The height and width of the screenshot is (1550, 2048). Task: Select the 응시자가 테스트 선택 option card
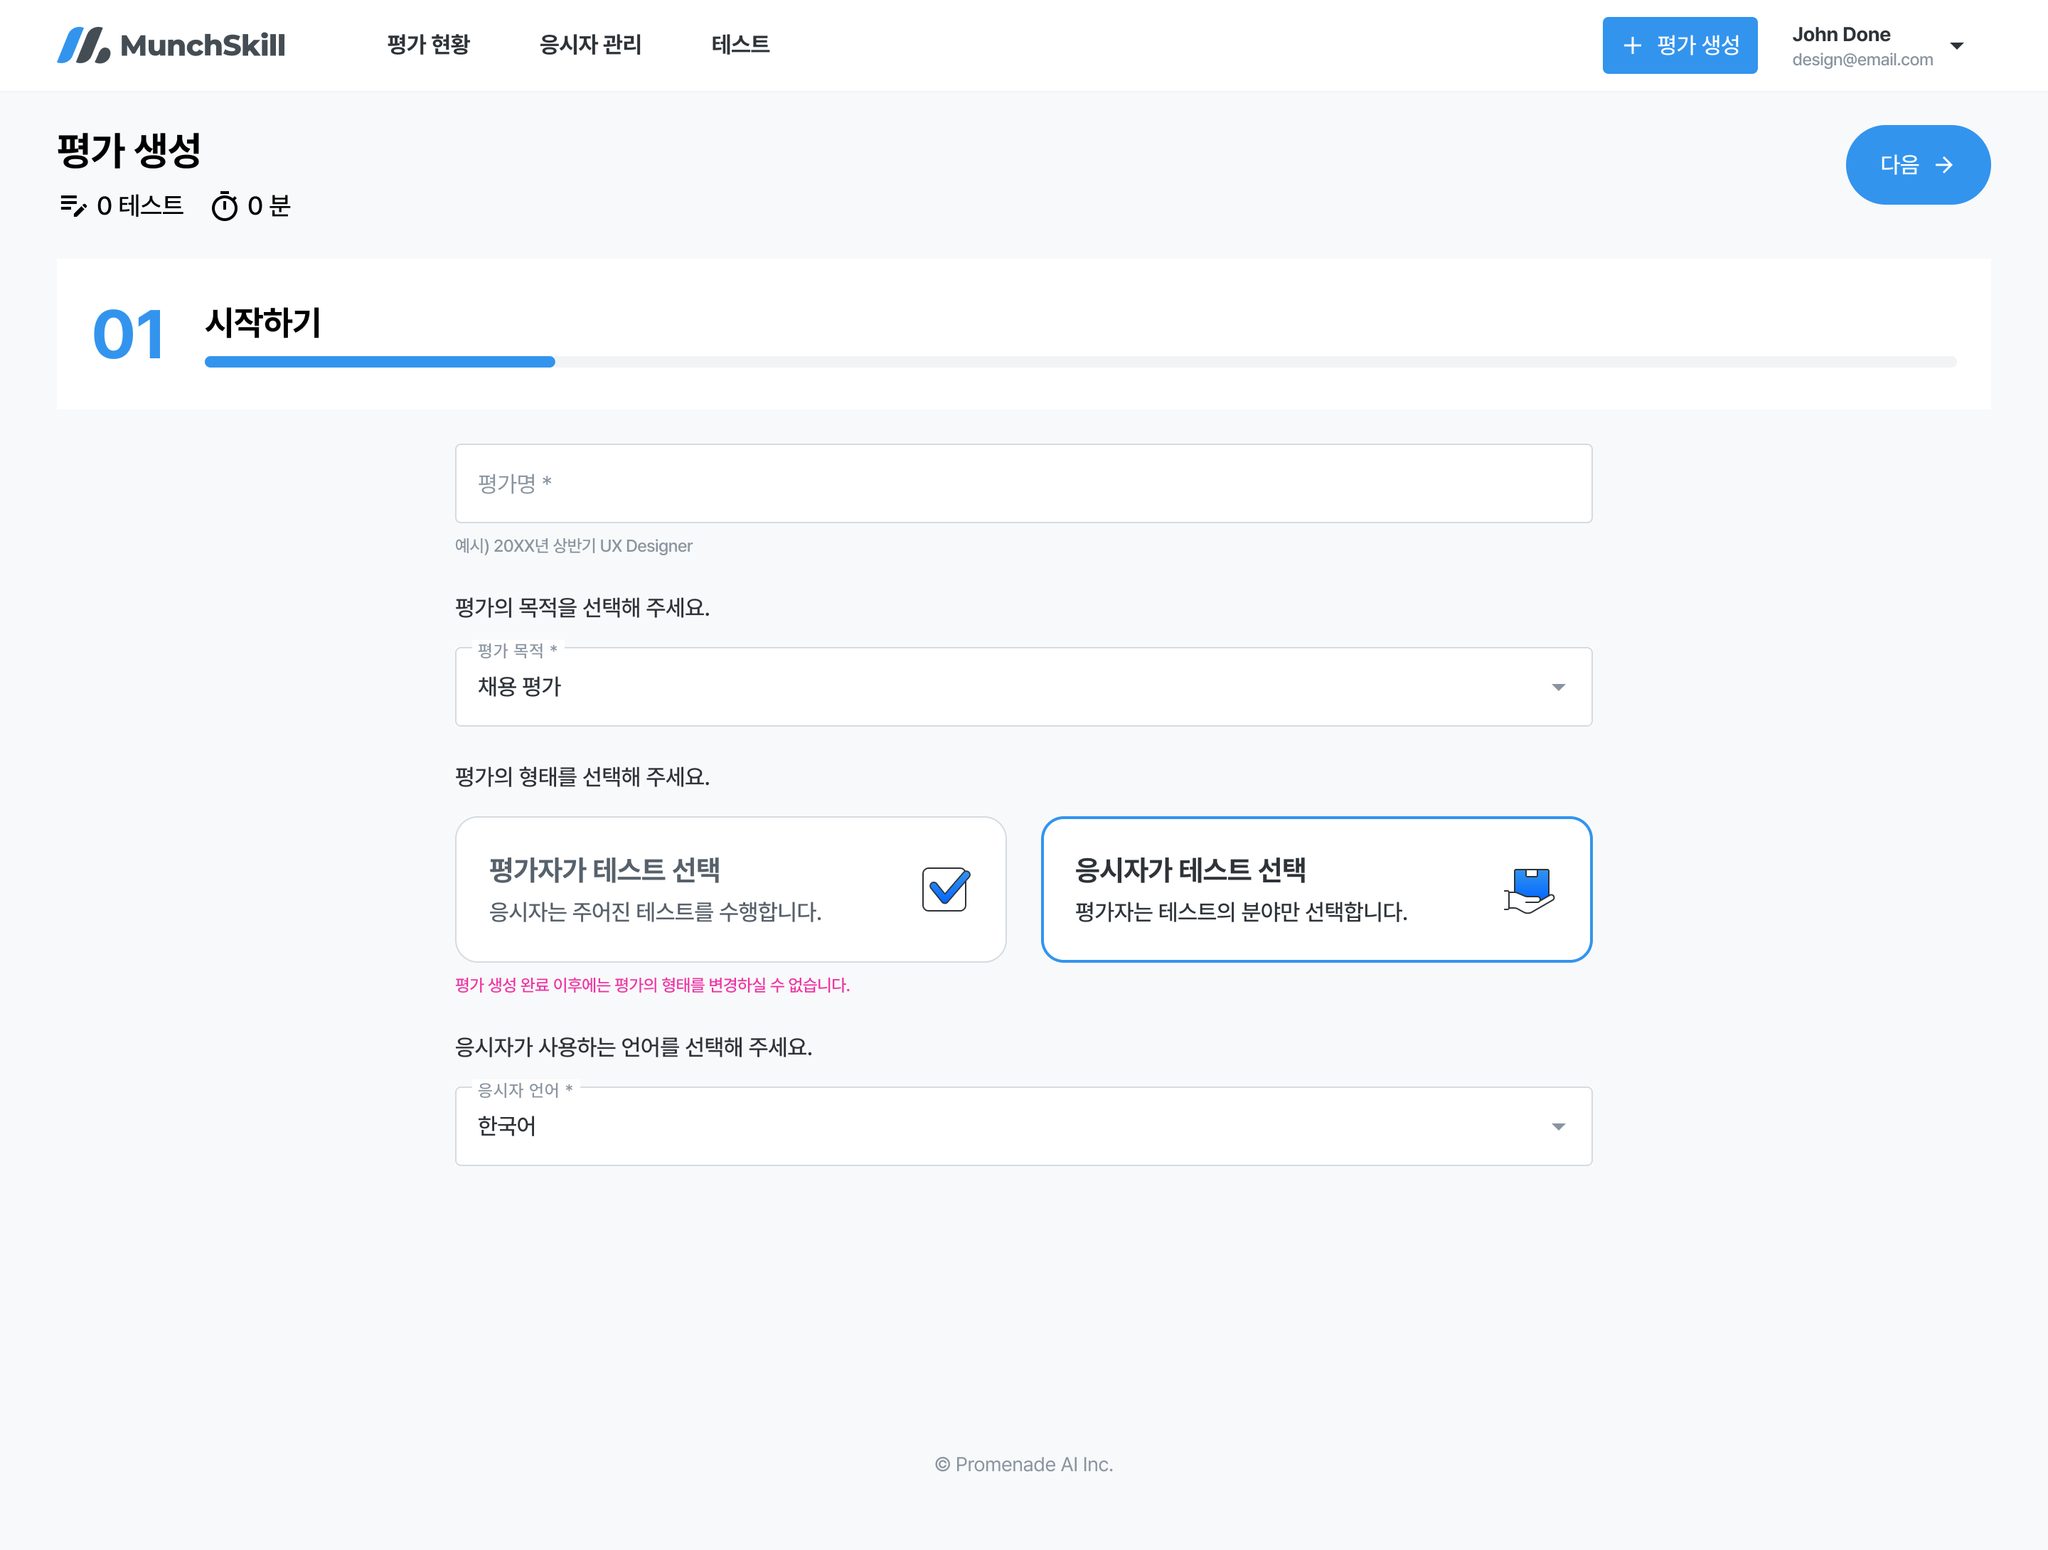click(1315, 889)
